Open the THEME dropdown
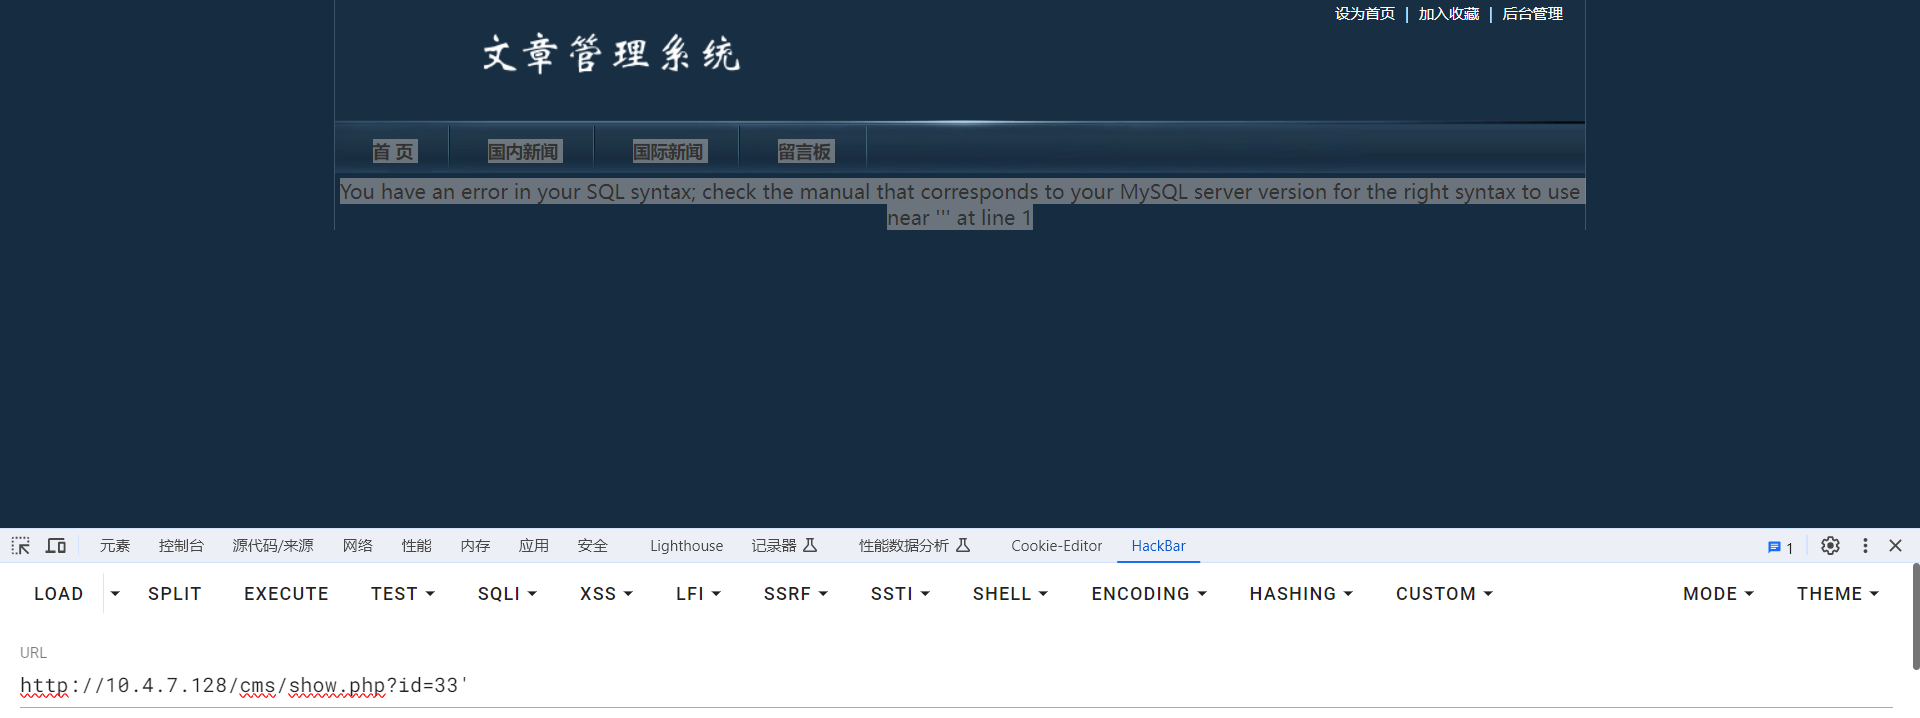The height and width of the screenshot is (718, 1920). point(1838,594)
